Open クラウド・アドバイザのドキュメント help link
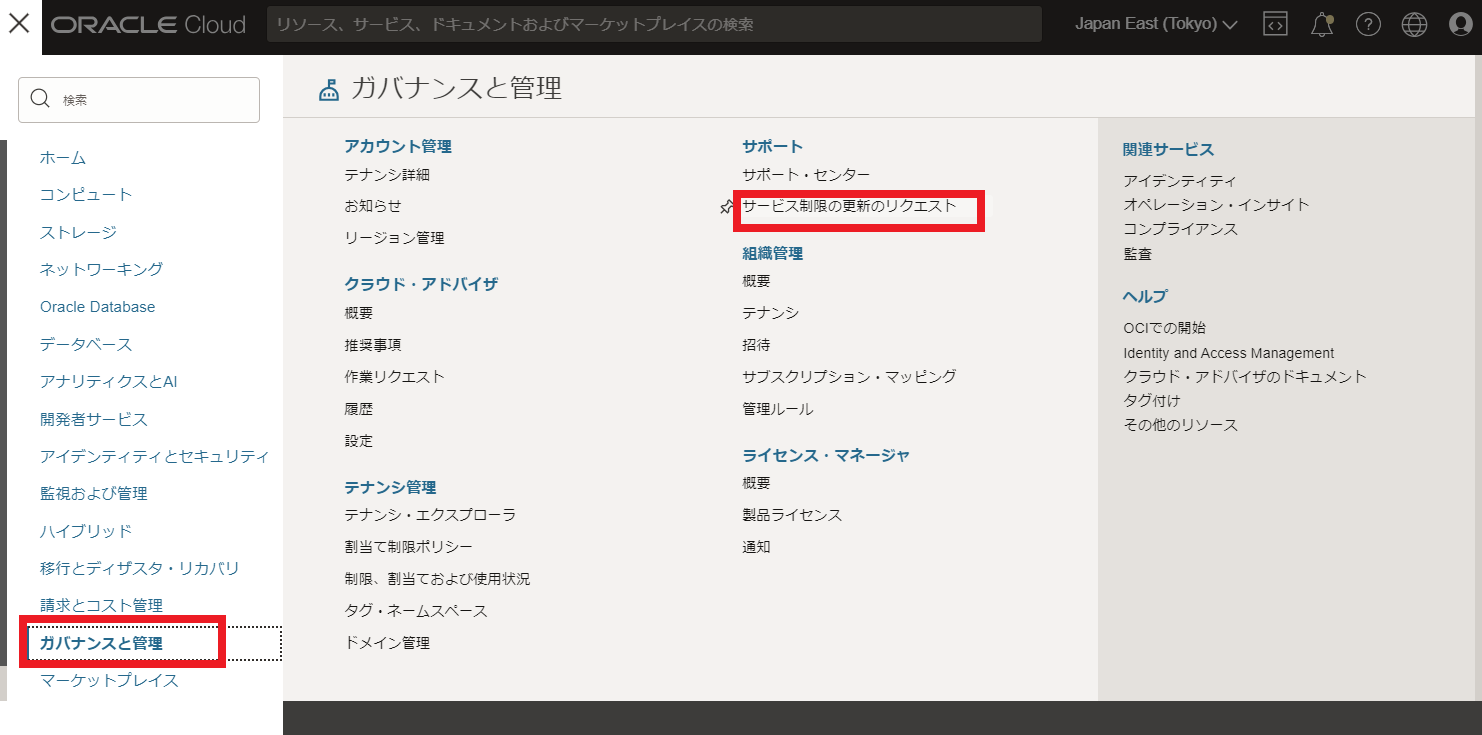The height and width of the screenshot is (735, 1482). [1245, 377]
